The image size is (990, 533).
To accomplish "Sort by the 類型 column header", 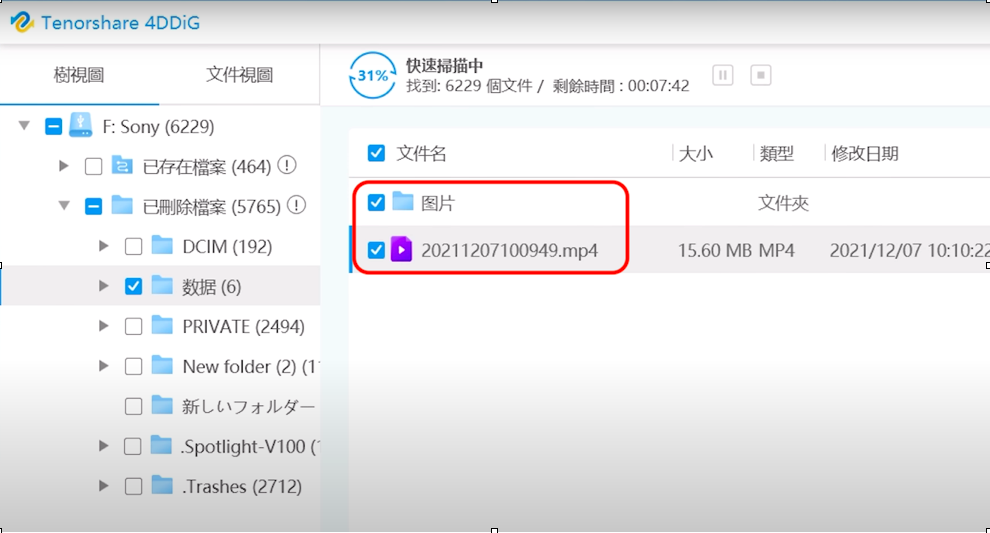I will point(777,153).
